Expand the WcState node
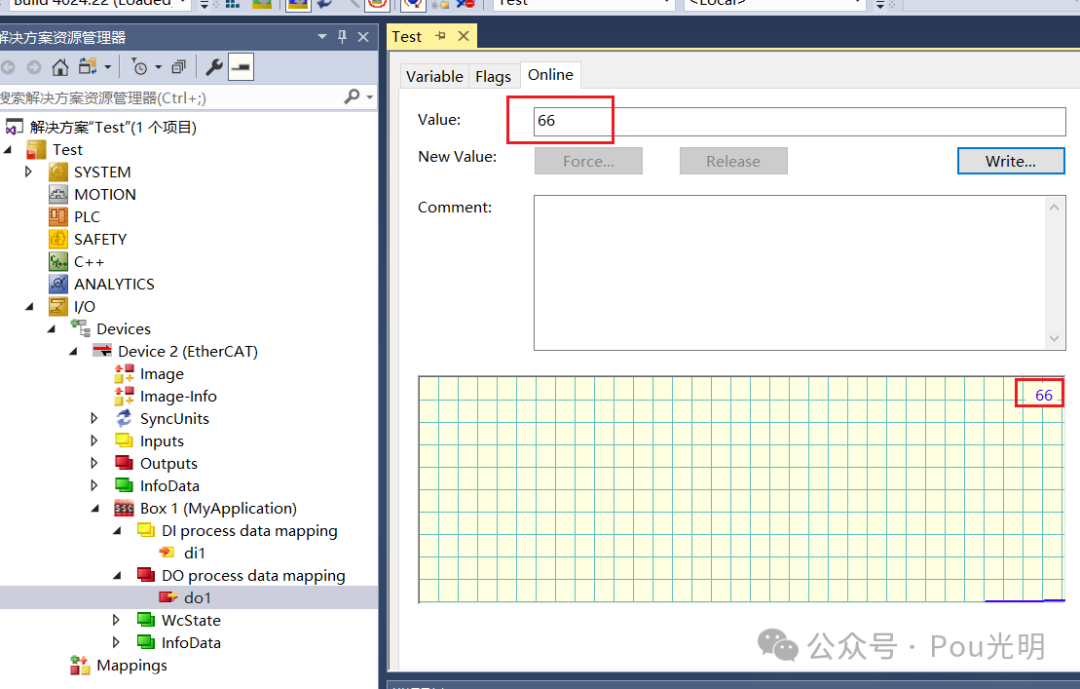Viewport: 1080px width, 689px height. click(116, 620)
